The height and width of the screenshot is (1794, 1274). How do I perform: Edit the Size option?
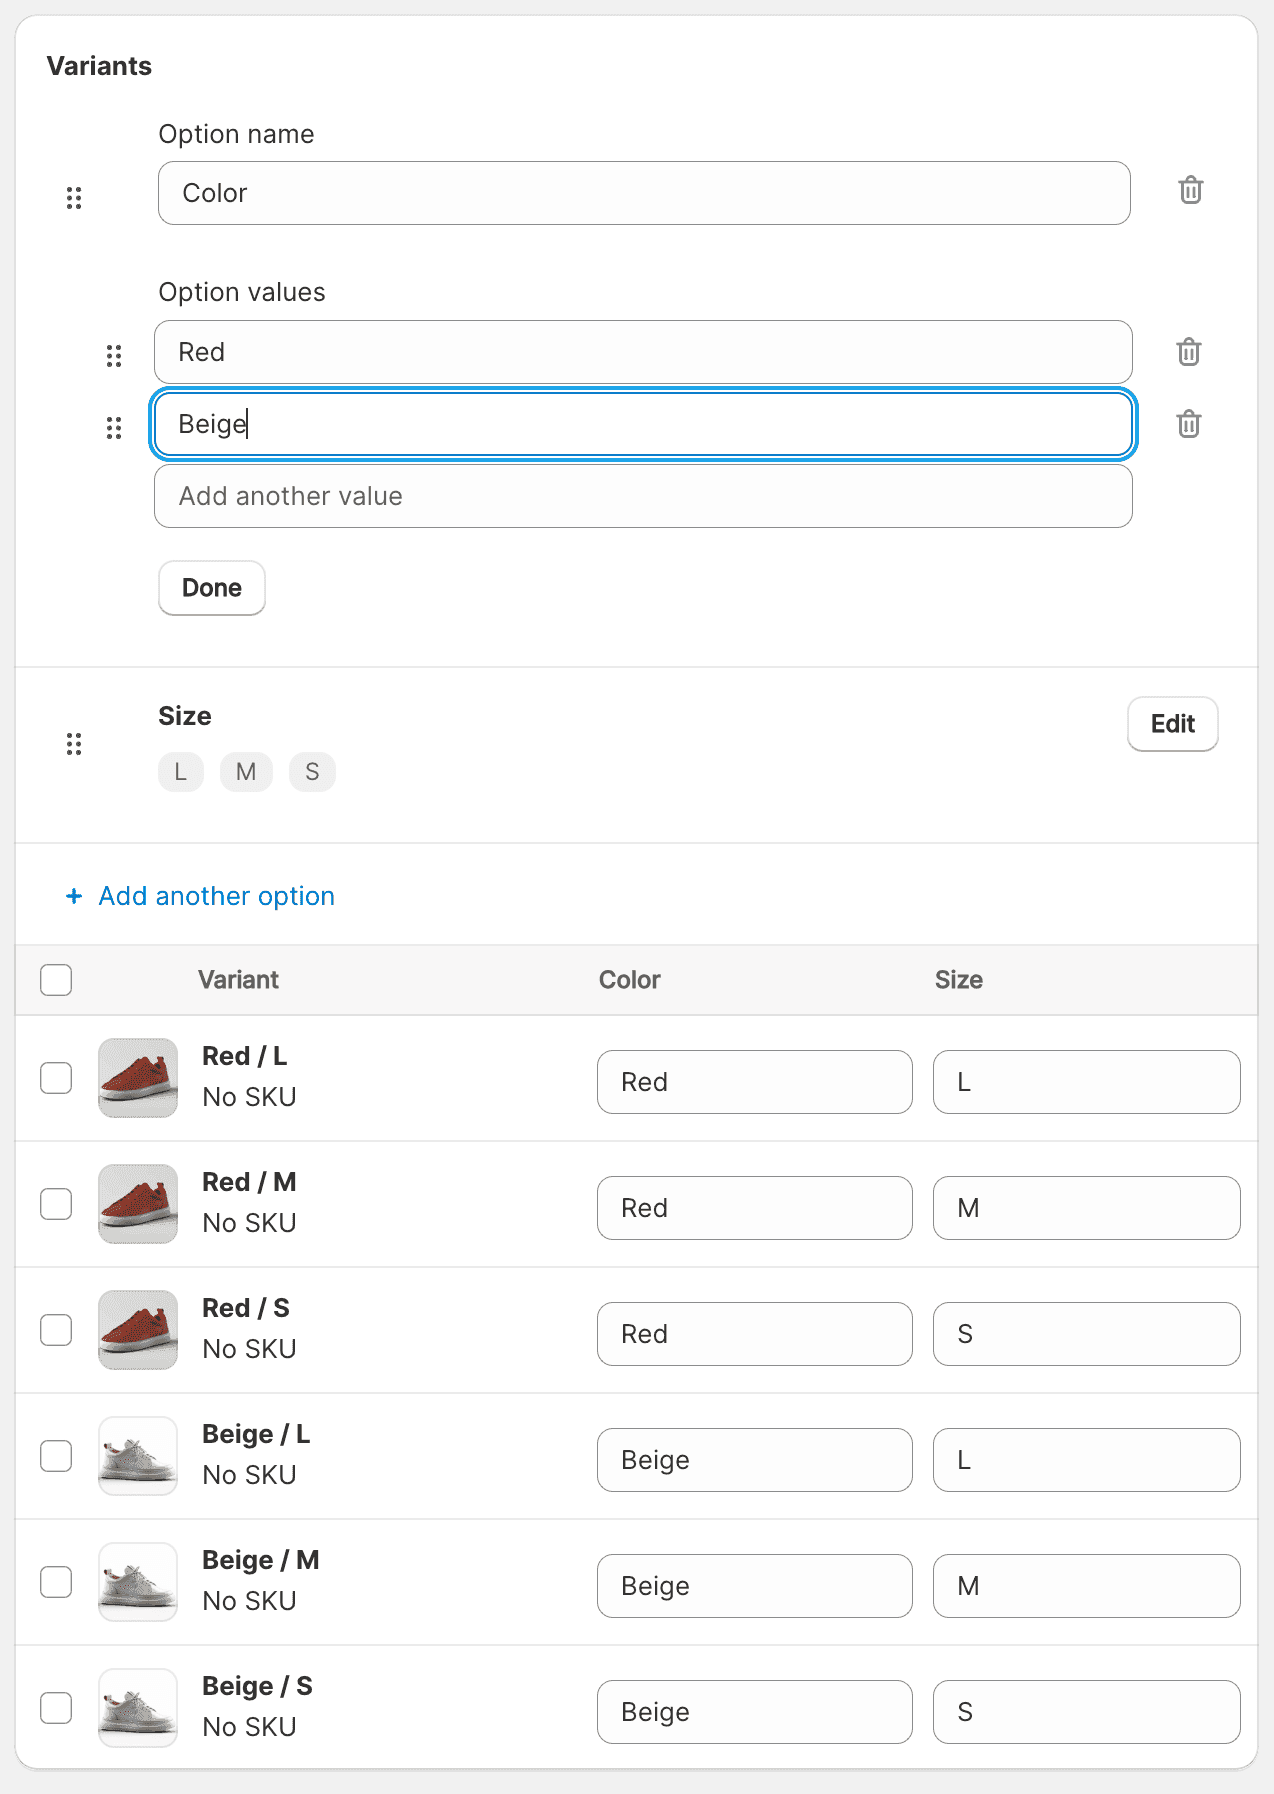[1172, 724]
